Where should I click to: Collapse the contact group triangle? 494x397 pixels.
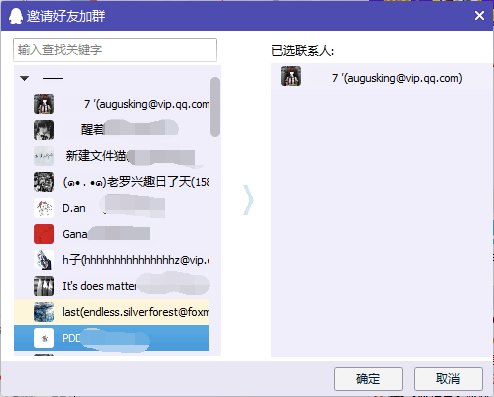pos(25,78)
